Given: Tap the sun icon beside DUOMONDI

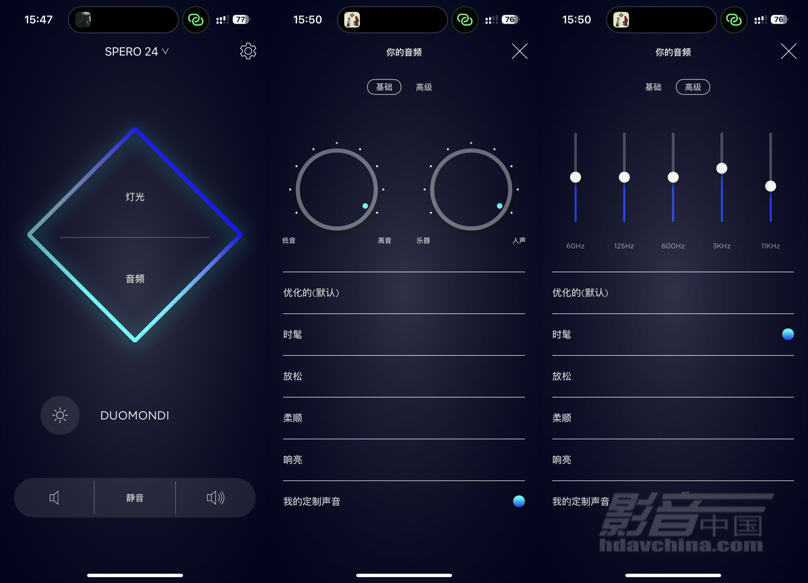Looking at the screenshot, I should pos(60,415).
